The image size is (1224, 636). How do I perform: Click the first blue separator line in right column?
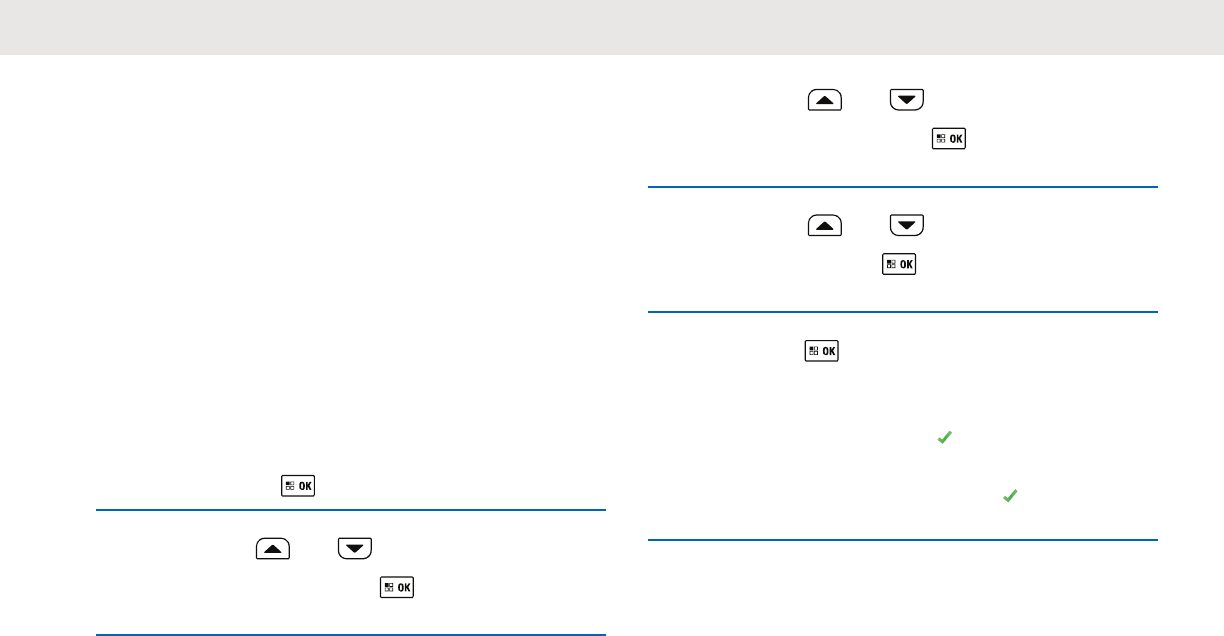(903, 186)
